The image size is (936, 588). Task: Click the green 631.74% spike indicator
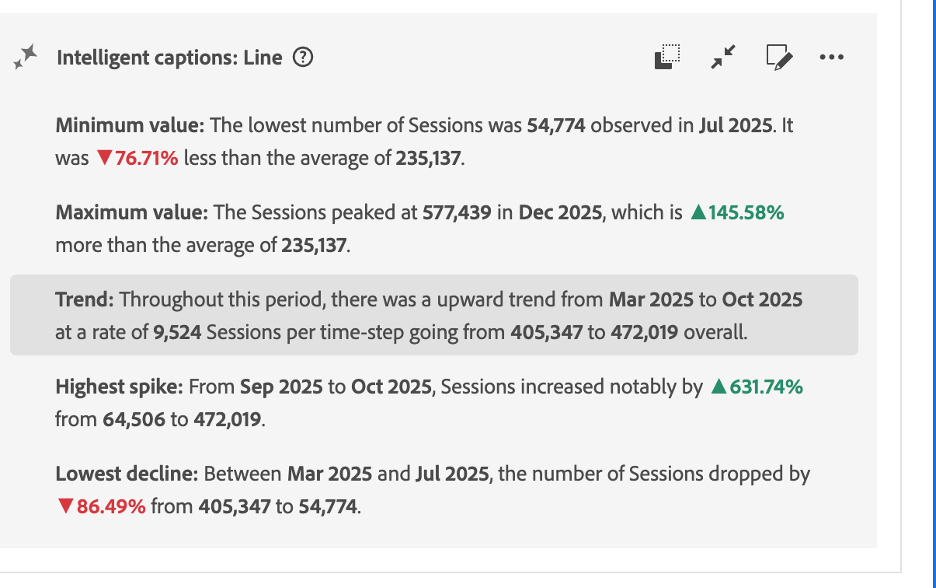(755, 387)
